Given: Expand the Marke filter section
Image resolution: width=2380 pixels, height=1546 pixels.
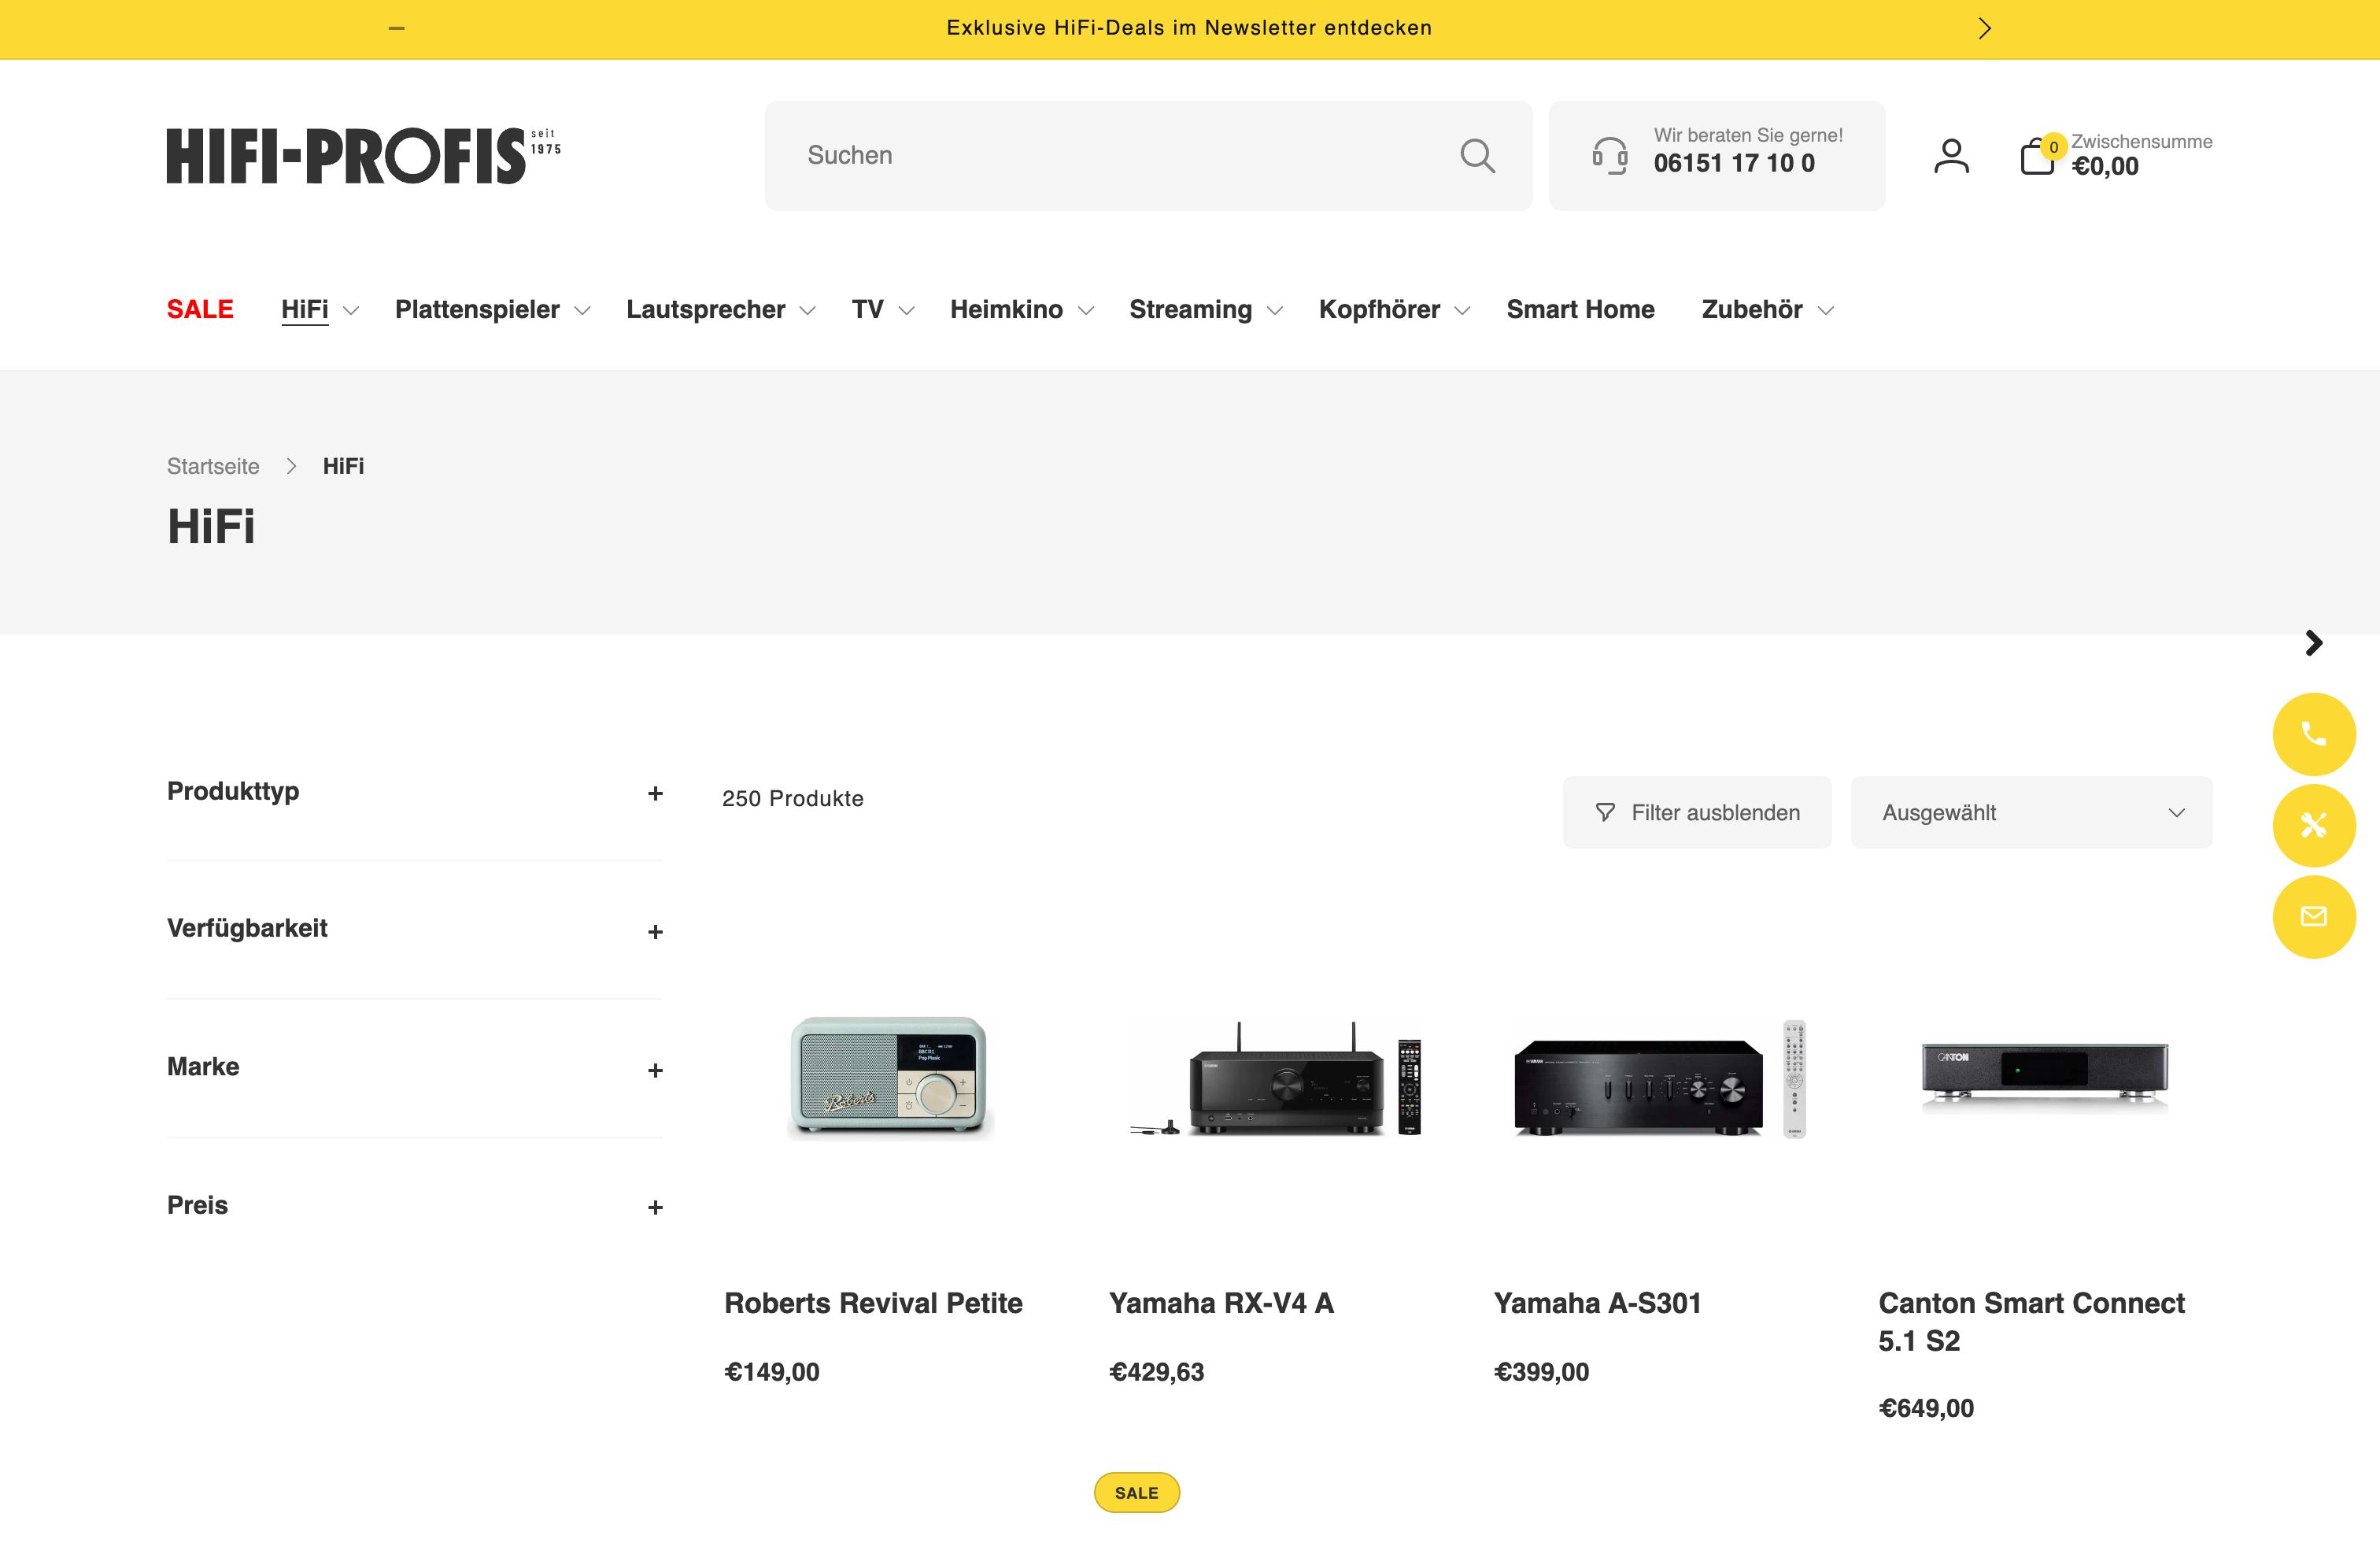Looking at the screenshot, I should (655, 1069).
